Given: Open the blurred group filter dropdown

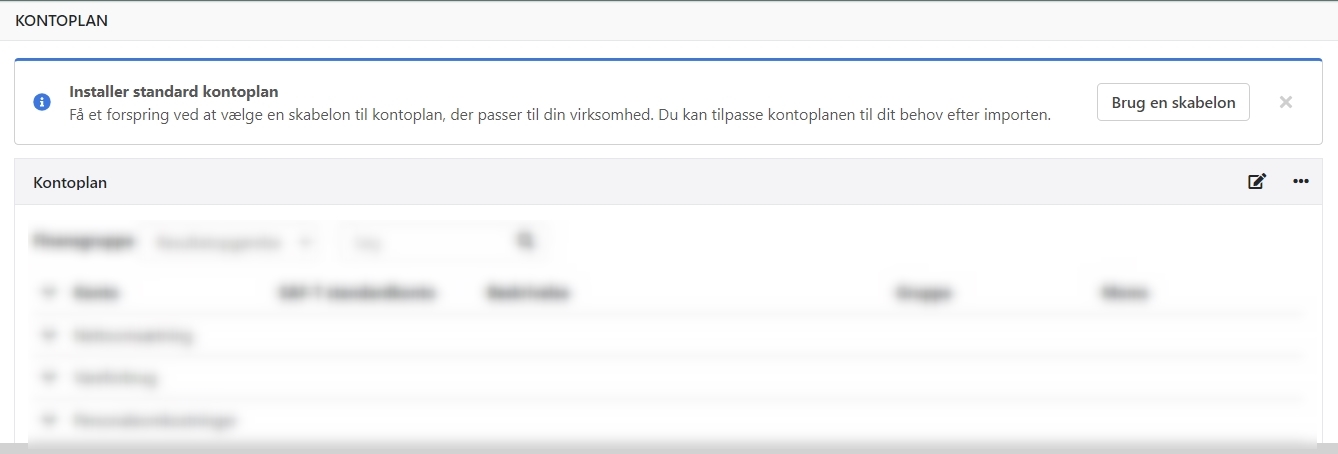Looking at the screenshot, I should 231,242.
